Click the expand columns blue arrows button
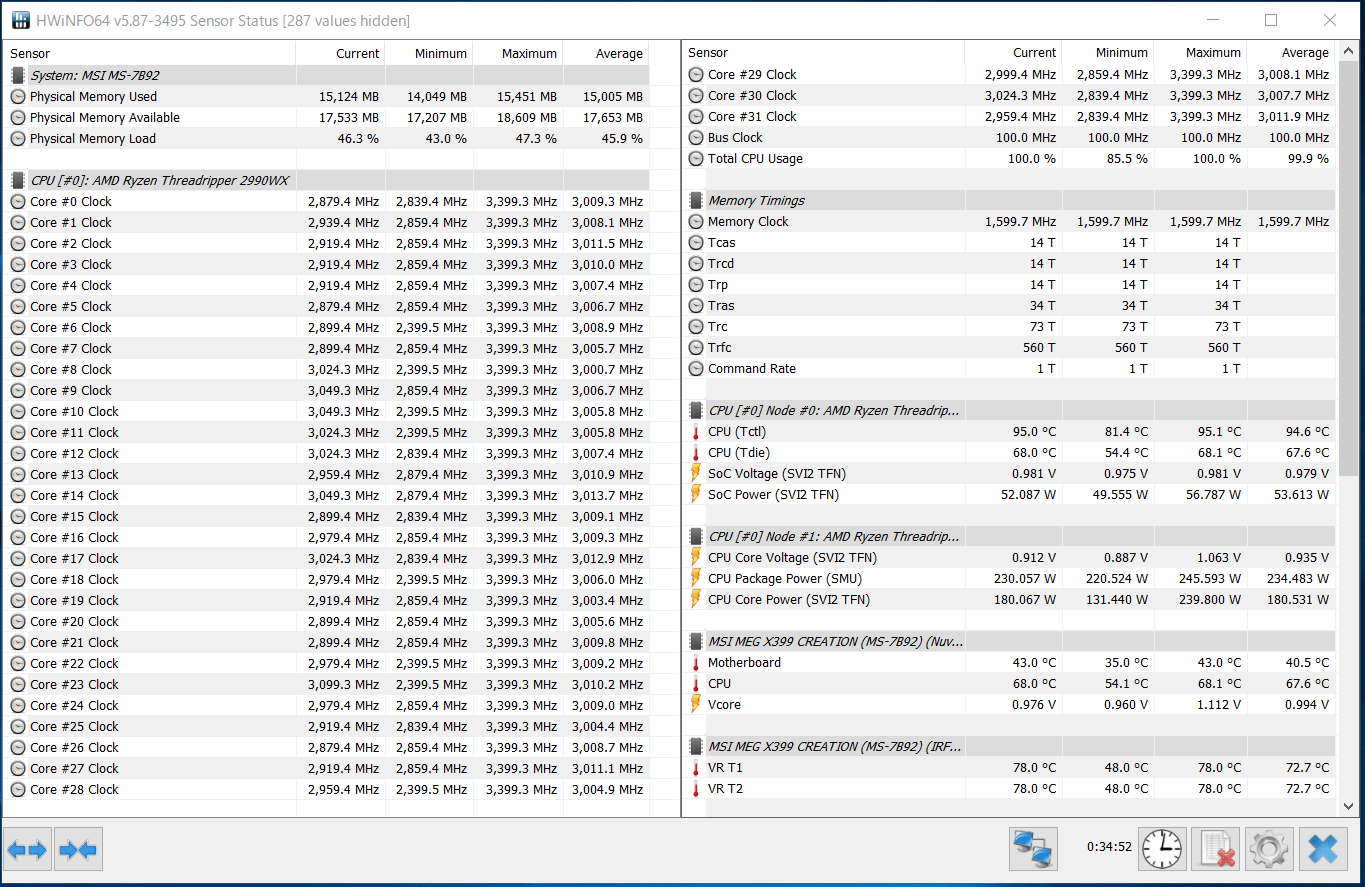The image size is (1365, 887). (x=27, y=850)
